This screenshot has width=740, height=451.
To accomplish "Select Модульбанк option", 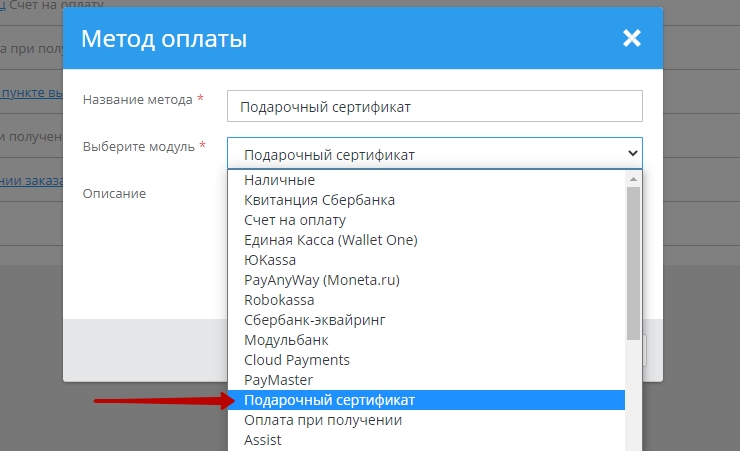I will click(286, 340).
